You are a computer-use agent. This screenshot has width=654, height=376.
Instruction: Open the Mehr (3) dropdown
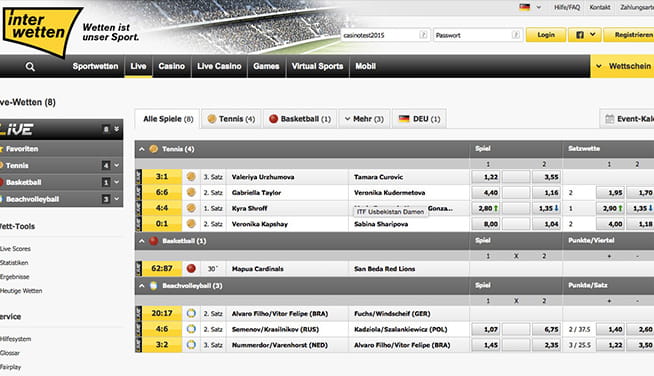click(x=364, y=119)
